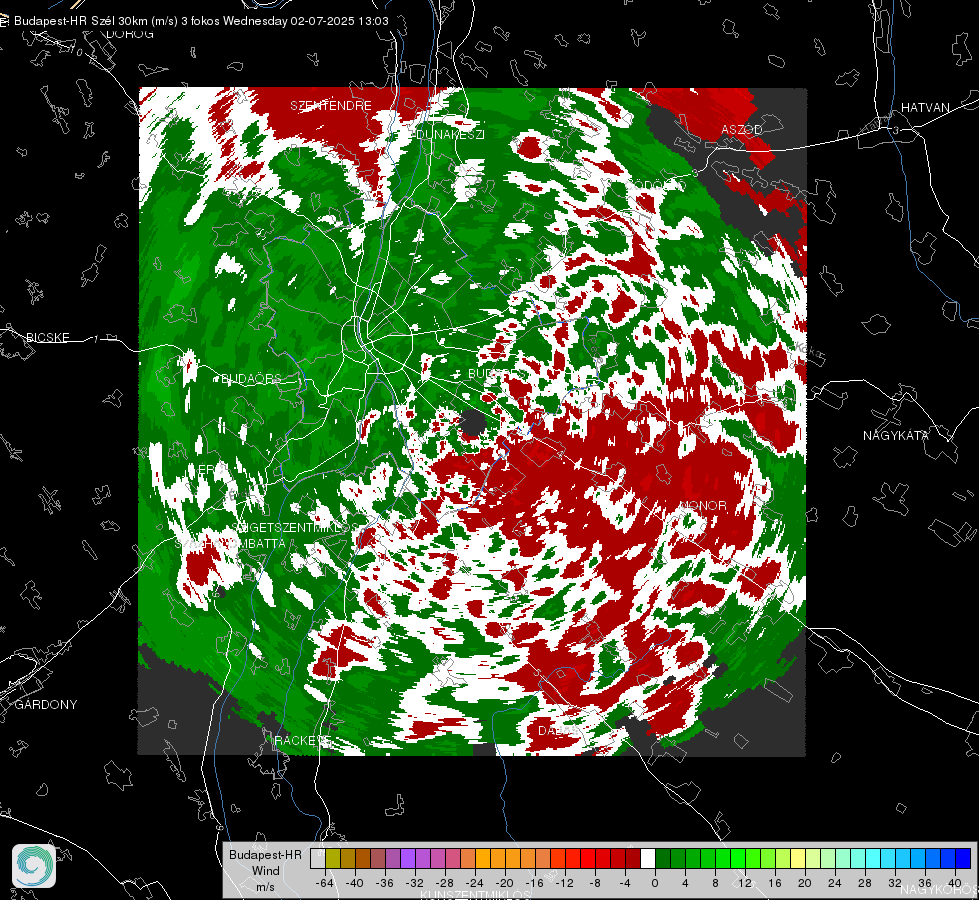Click the cyan legend swatch above 28
979x900 pixels.
point(873,859)
